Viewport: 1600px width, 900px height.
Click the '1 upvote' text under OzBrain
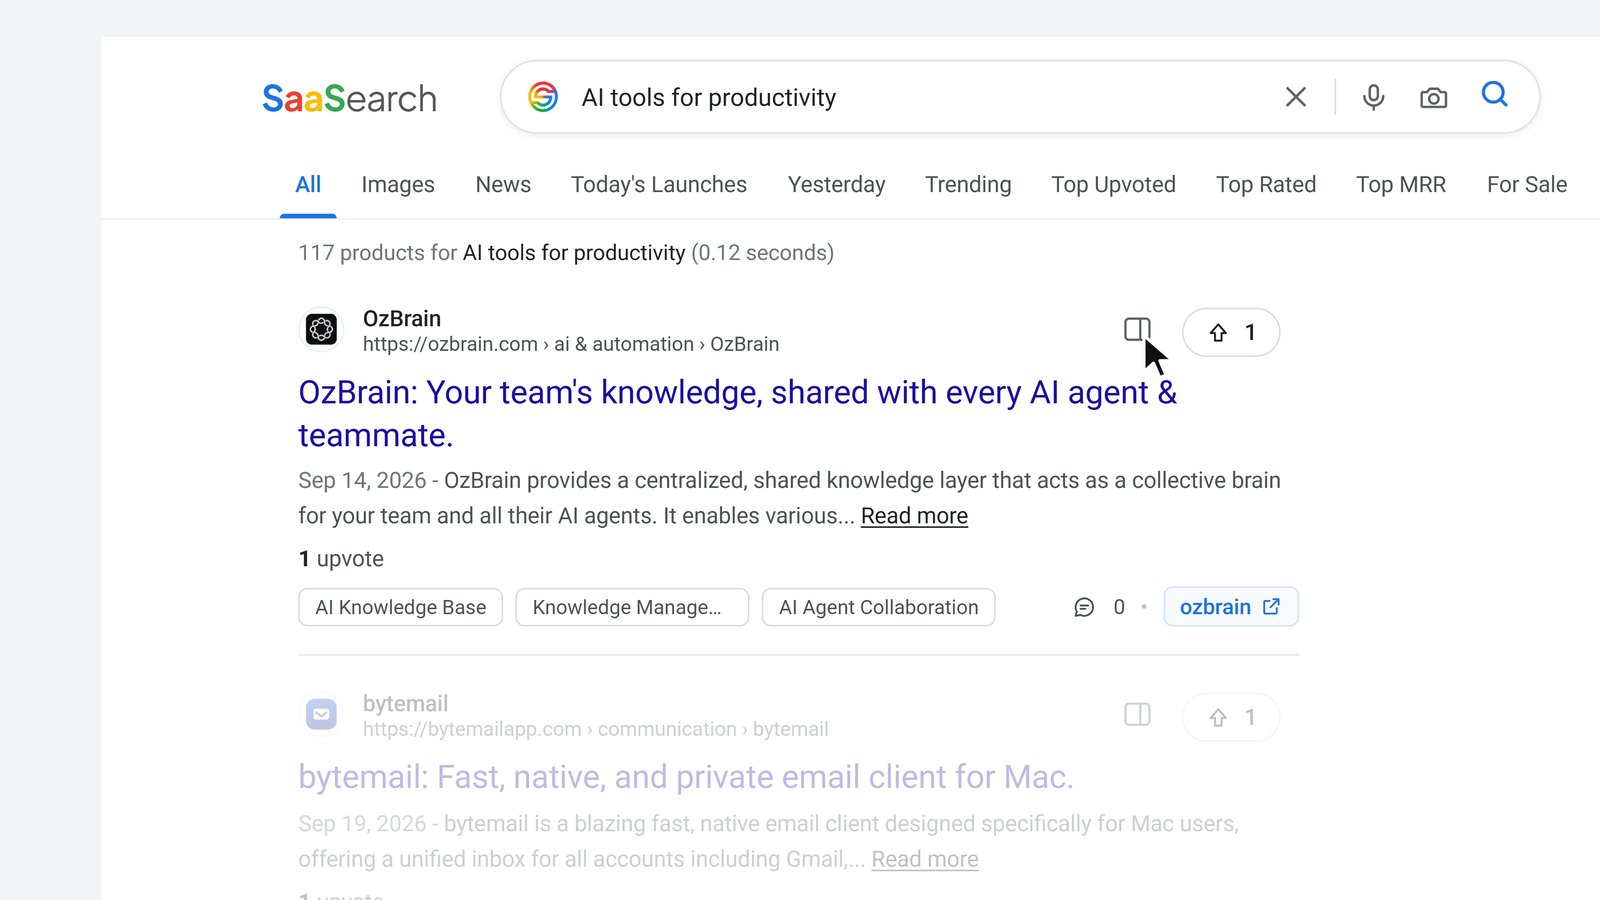pyautogui.click(x=341, y=559)
